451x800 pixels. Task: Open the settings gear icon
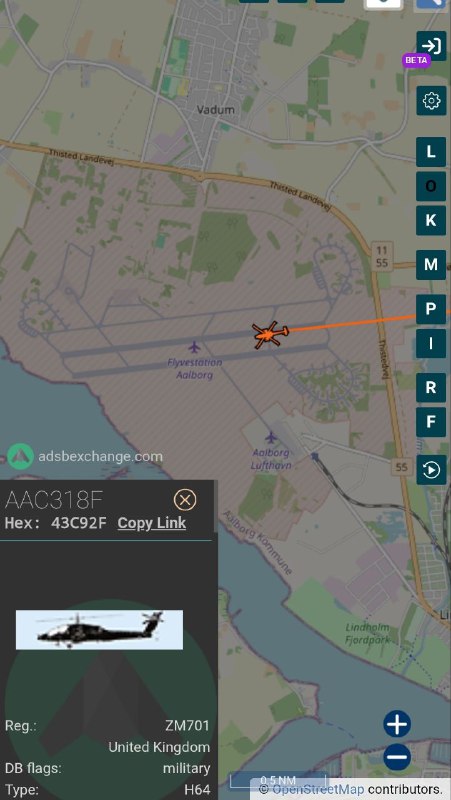pyautogui.click(x=431, y=101)
